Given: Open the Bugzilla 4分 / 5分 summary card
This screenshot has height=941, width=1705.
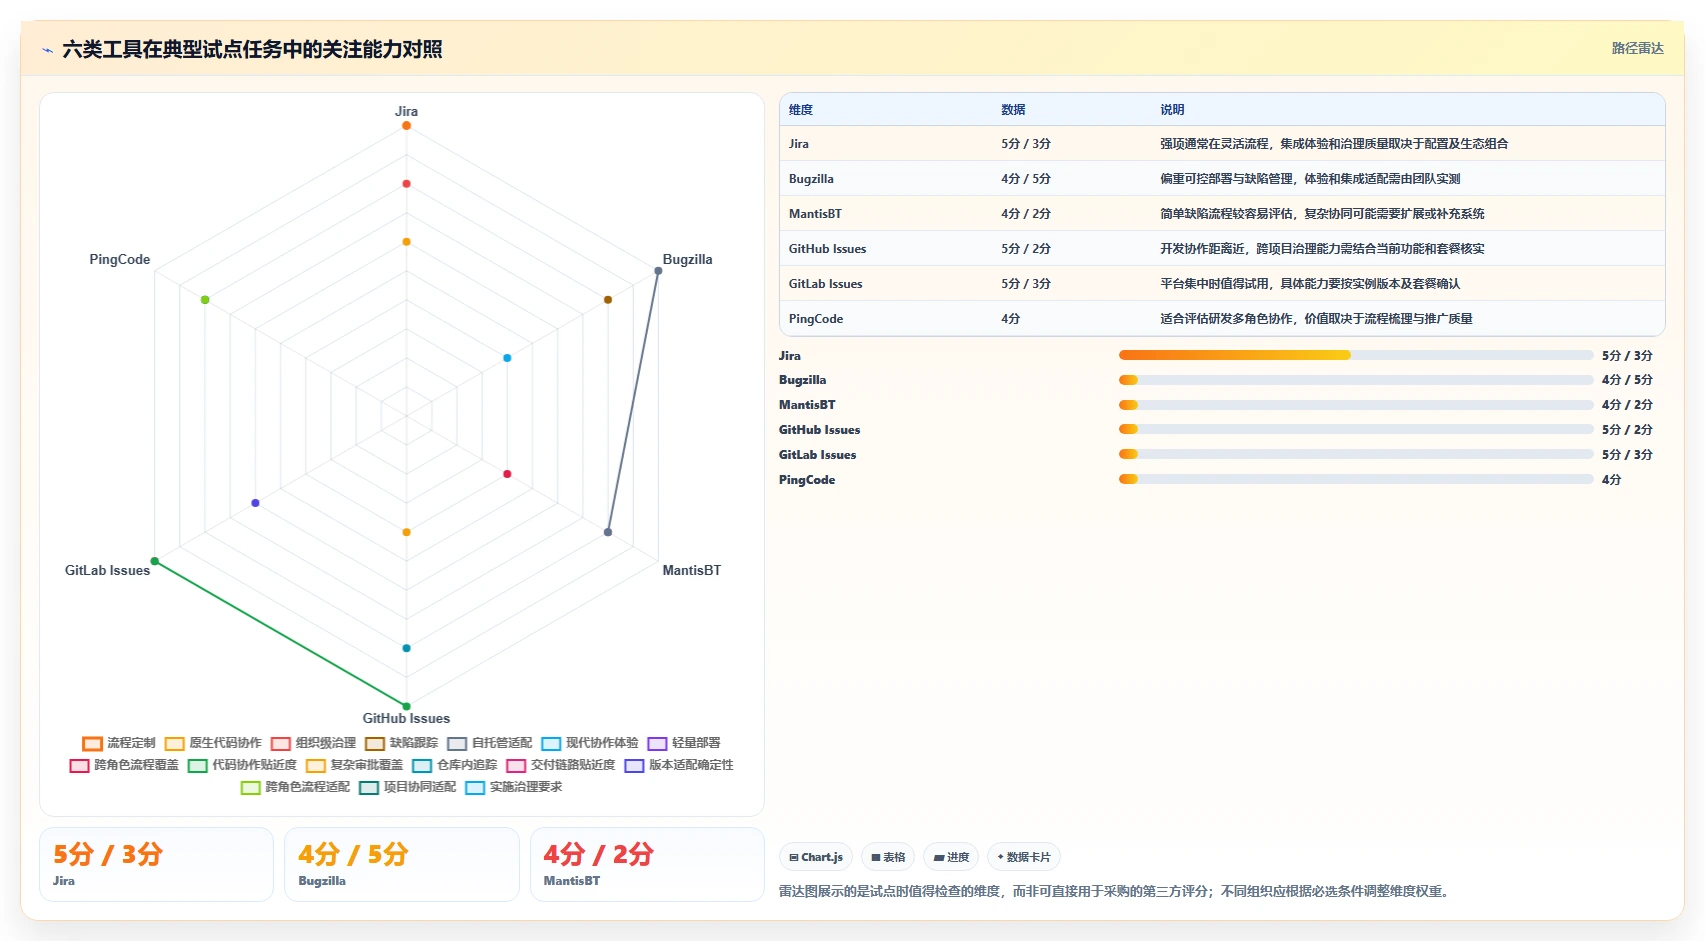Looking at the screenshot, I should click(402, 864).
